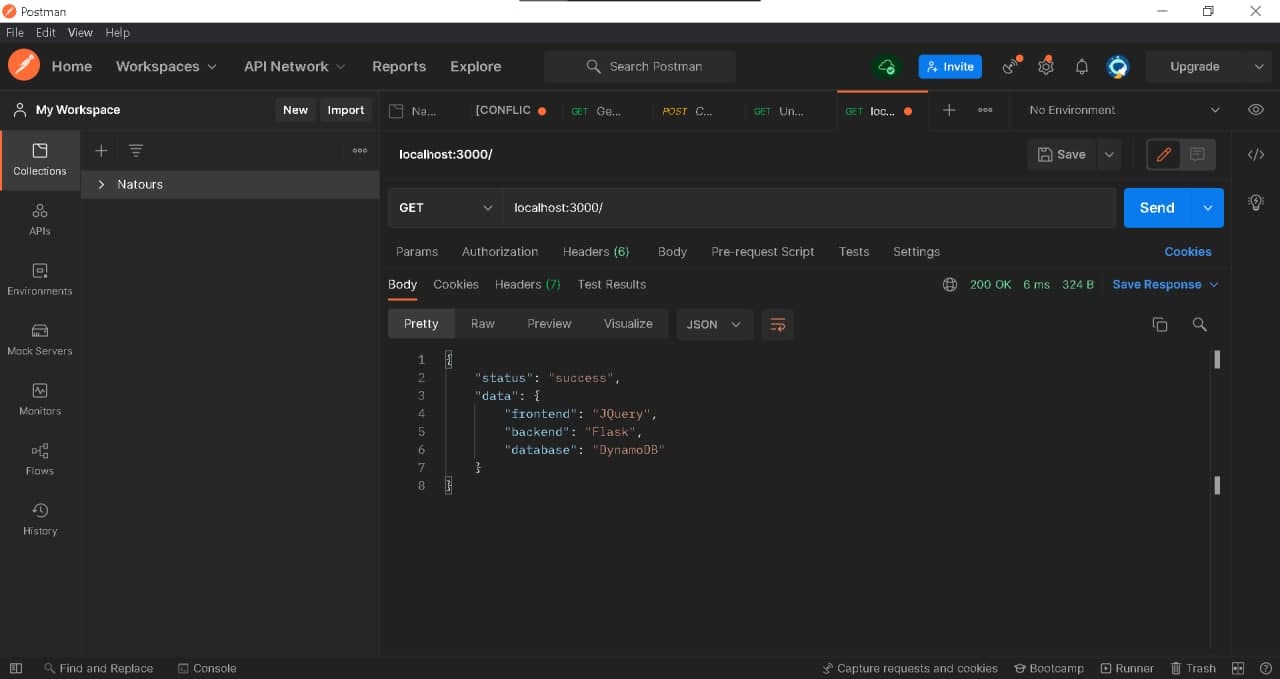Open the No Environment selector dropdown
Screen dimensions: 1280x679
point(1125,110)
